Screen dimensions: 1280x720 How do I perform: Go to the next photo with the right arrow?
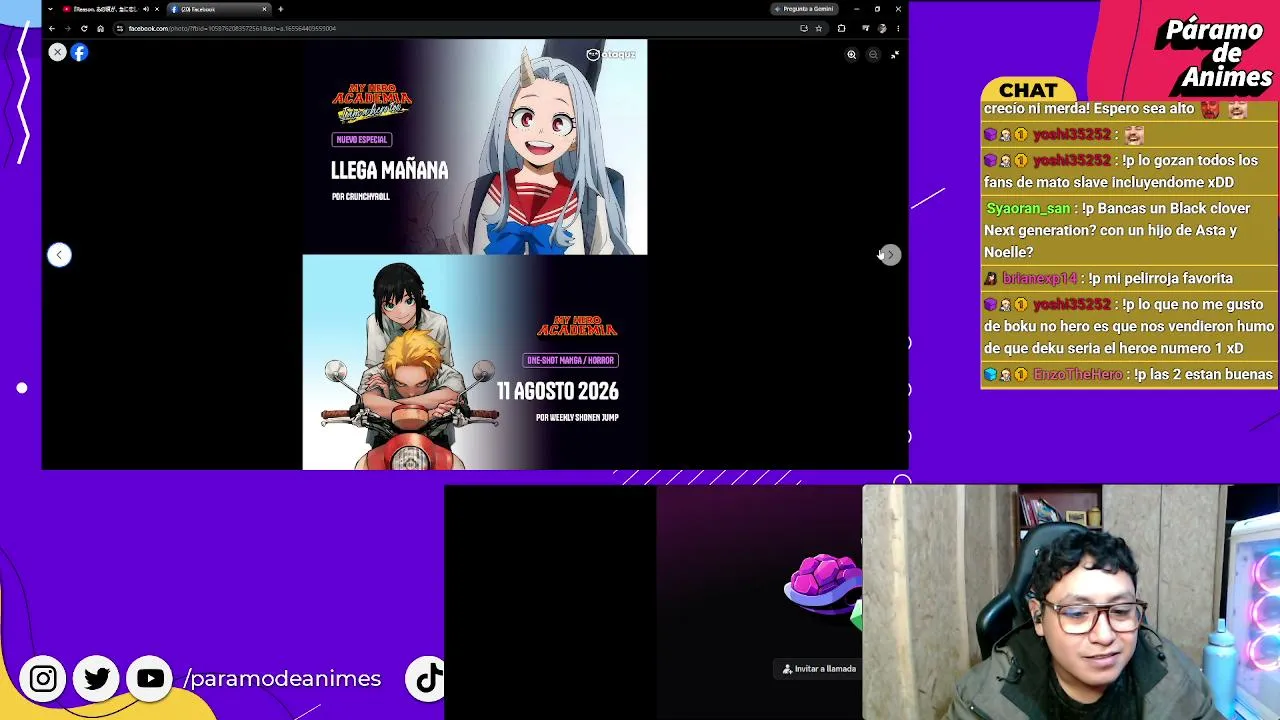pyautogui.click(x=890, y=255)
